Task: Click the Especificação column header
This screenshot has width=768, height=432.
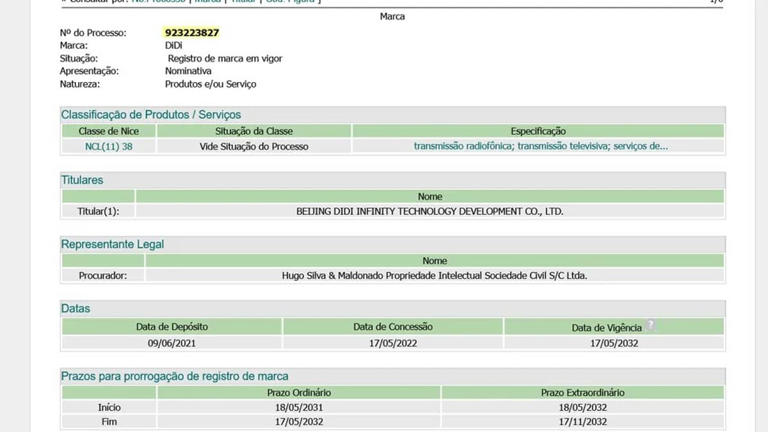Action: click(538, 131)
